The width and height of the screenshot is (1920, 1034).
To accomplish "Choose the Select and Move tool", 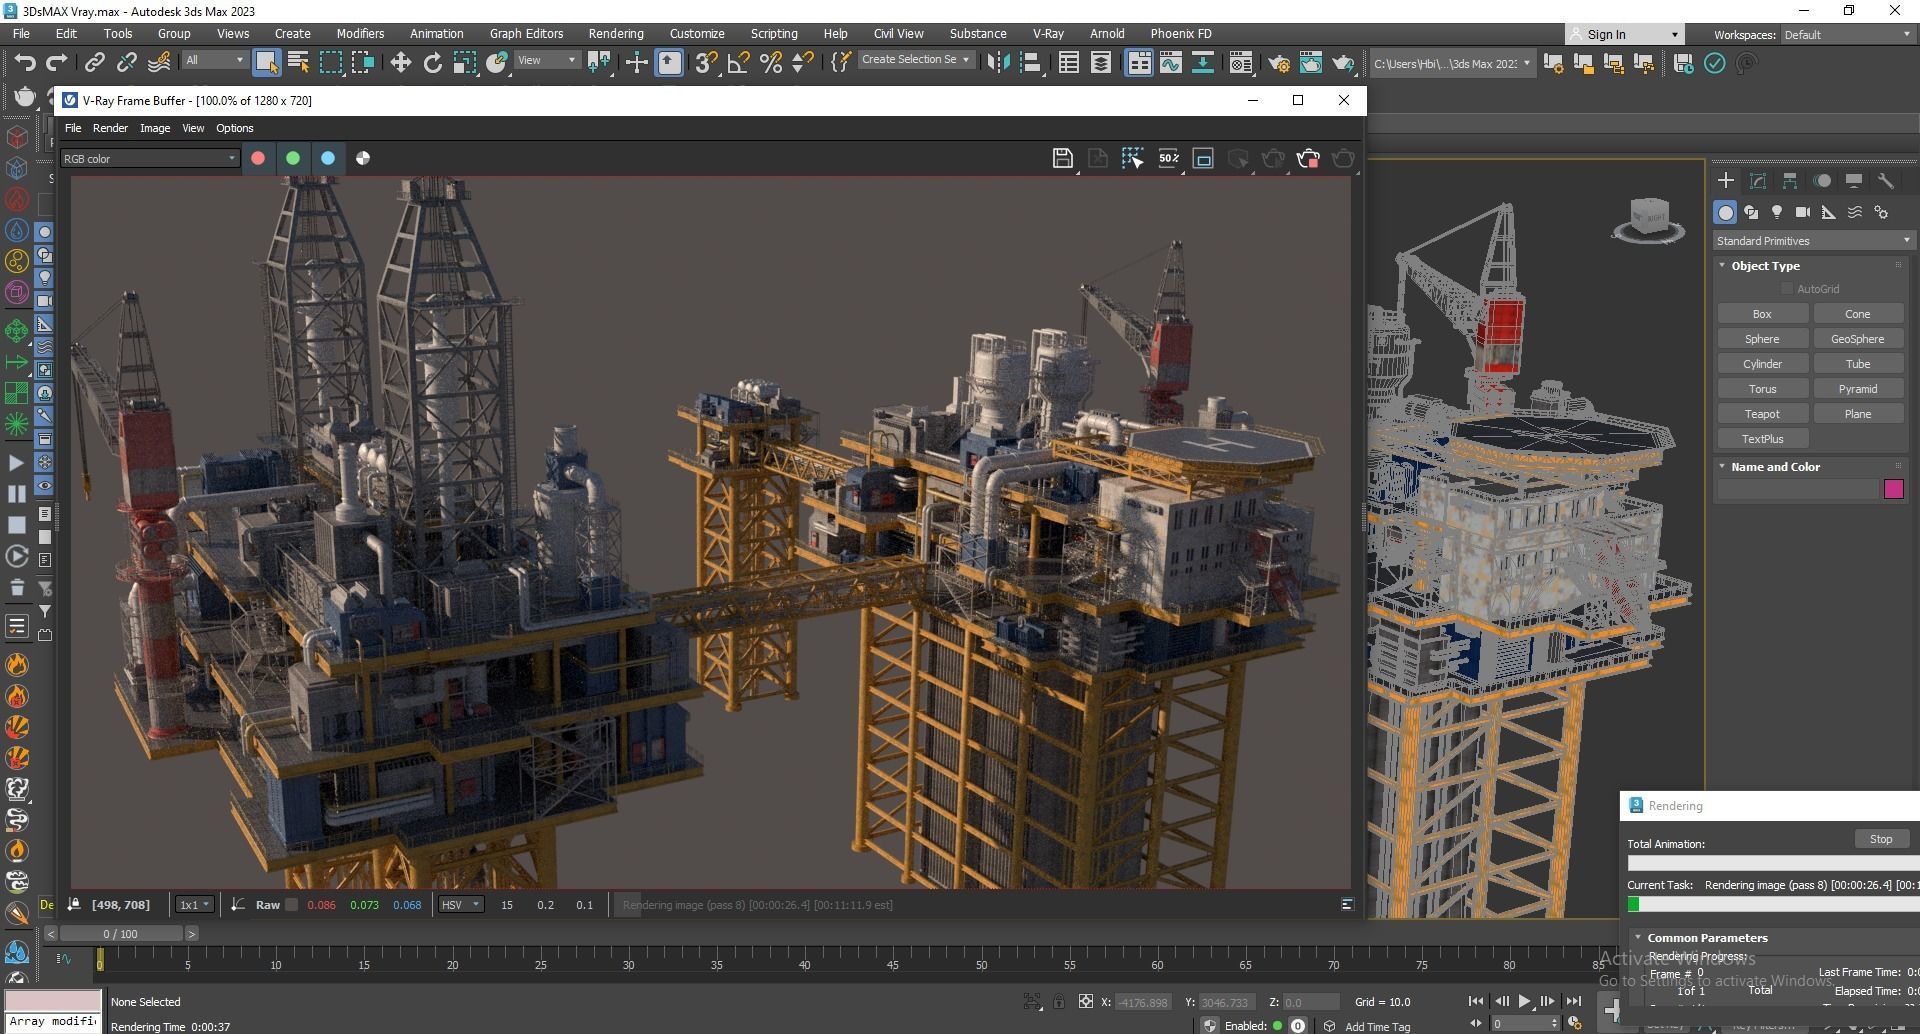I will pyautogui.click(x=400, y=63).
